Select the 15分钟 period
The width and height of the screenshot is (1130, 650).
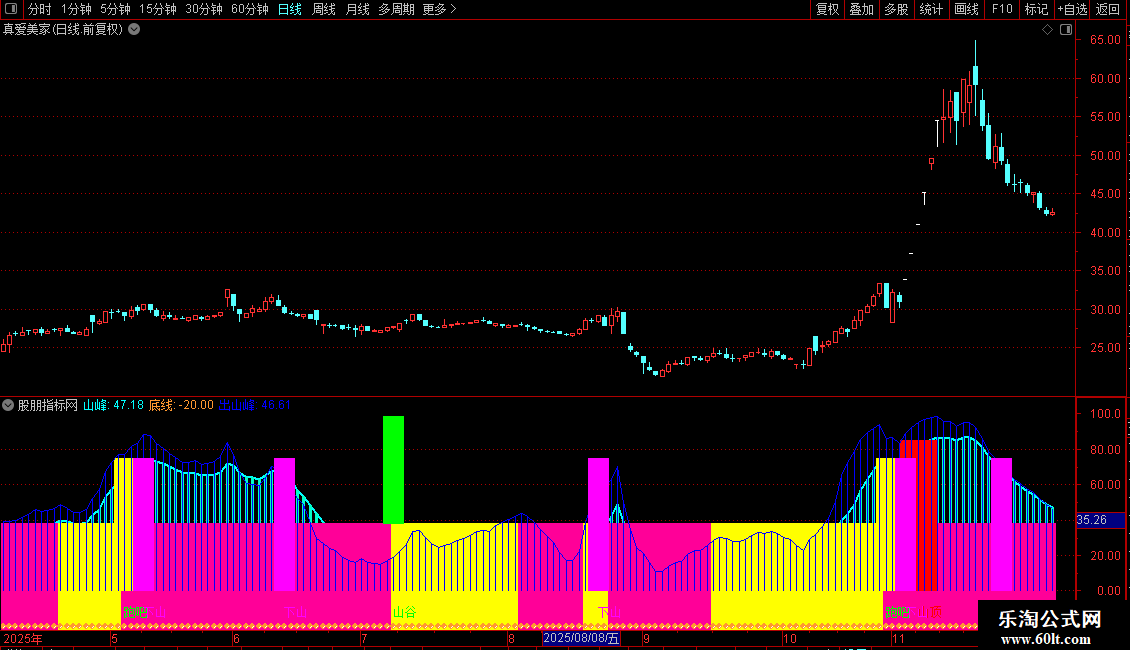158,9
